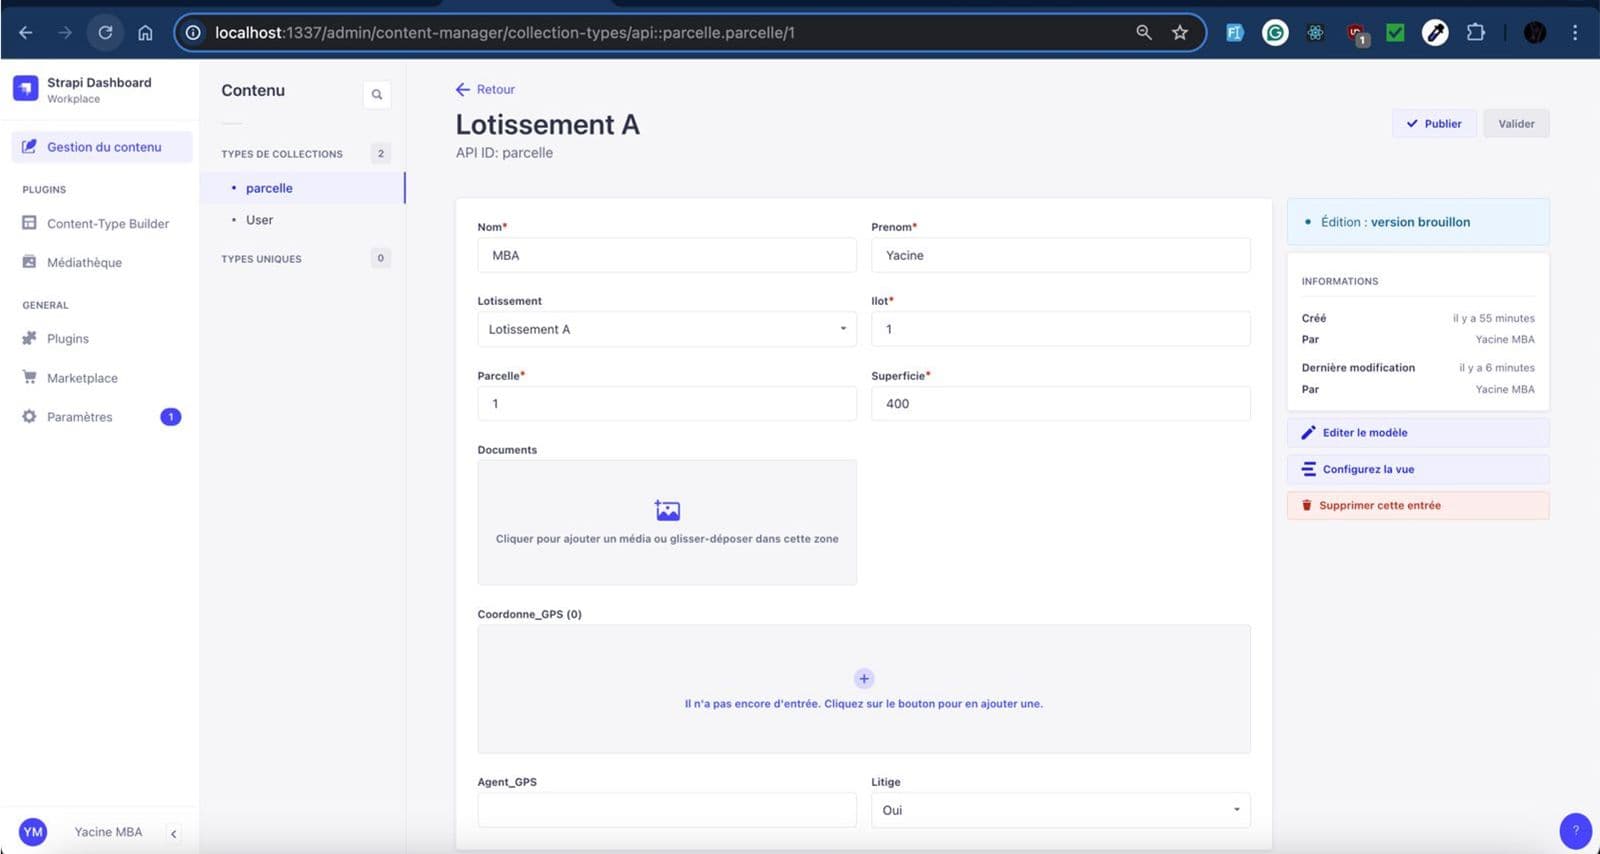
Task: Click the Valider button
Action: point(1515,124)
